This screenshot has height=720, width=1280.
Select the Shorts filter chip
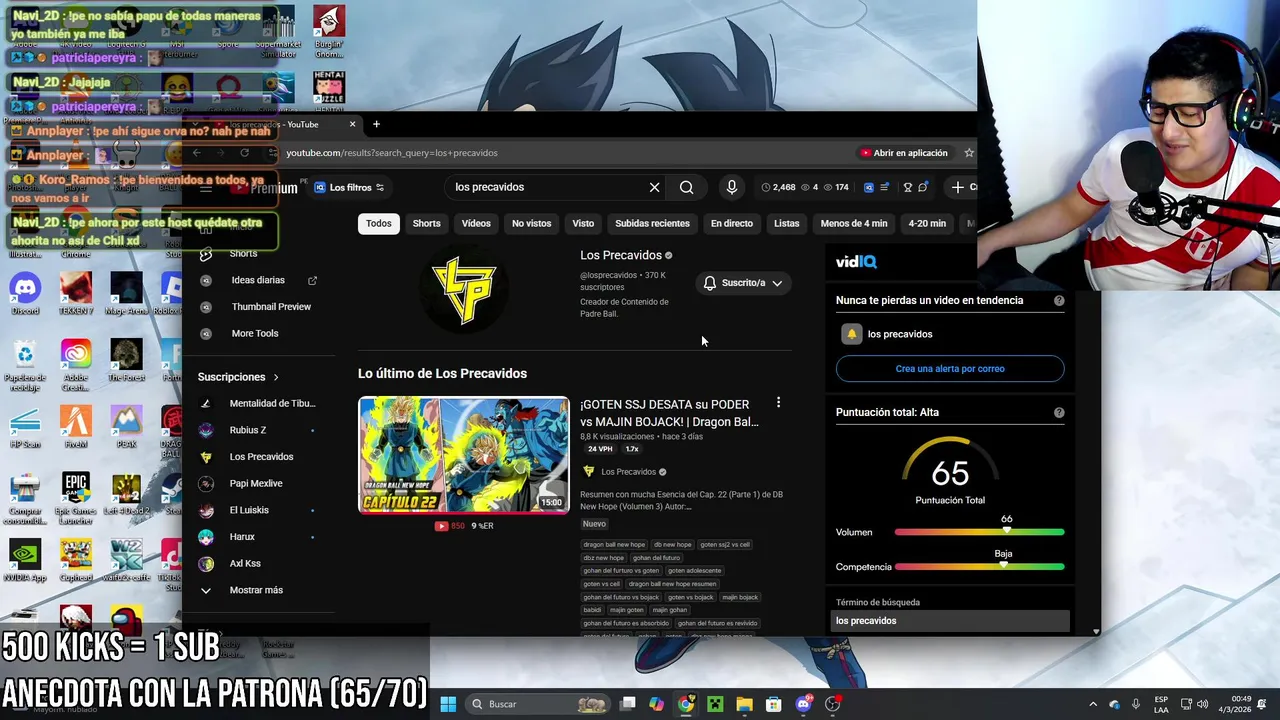click(x=426, y=223)
